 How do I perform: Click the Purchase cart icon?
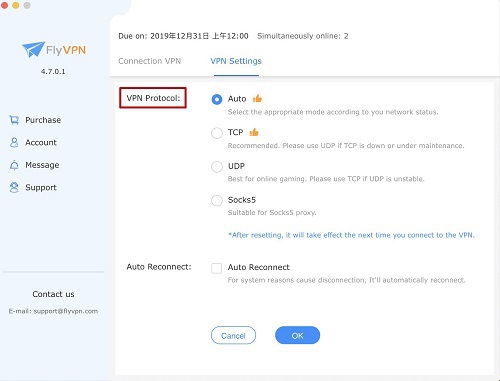(14, 120)
